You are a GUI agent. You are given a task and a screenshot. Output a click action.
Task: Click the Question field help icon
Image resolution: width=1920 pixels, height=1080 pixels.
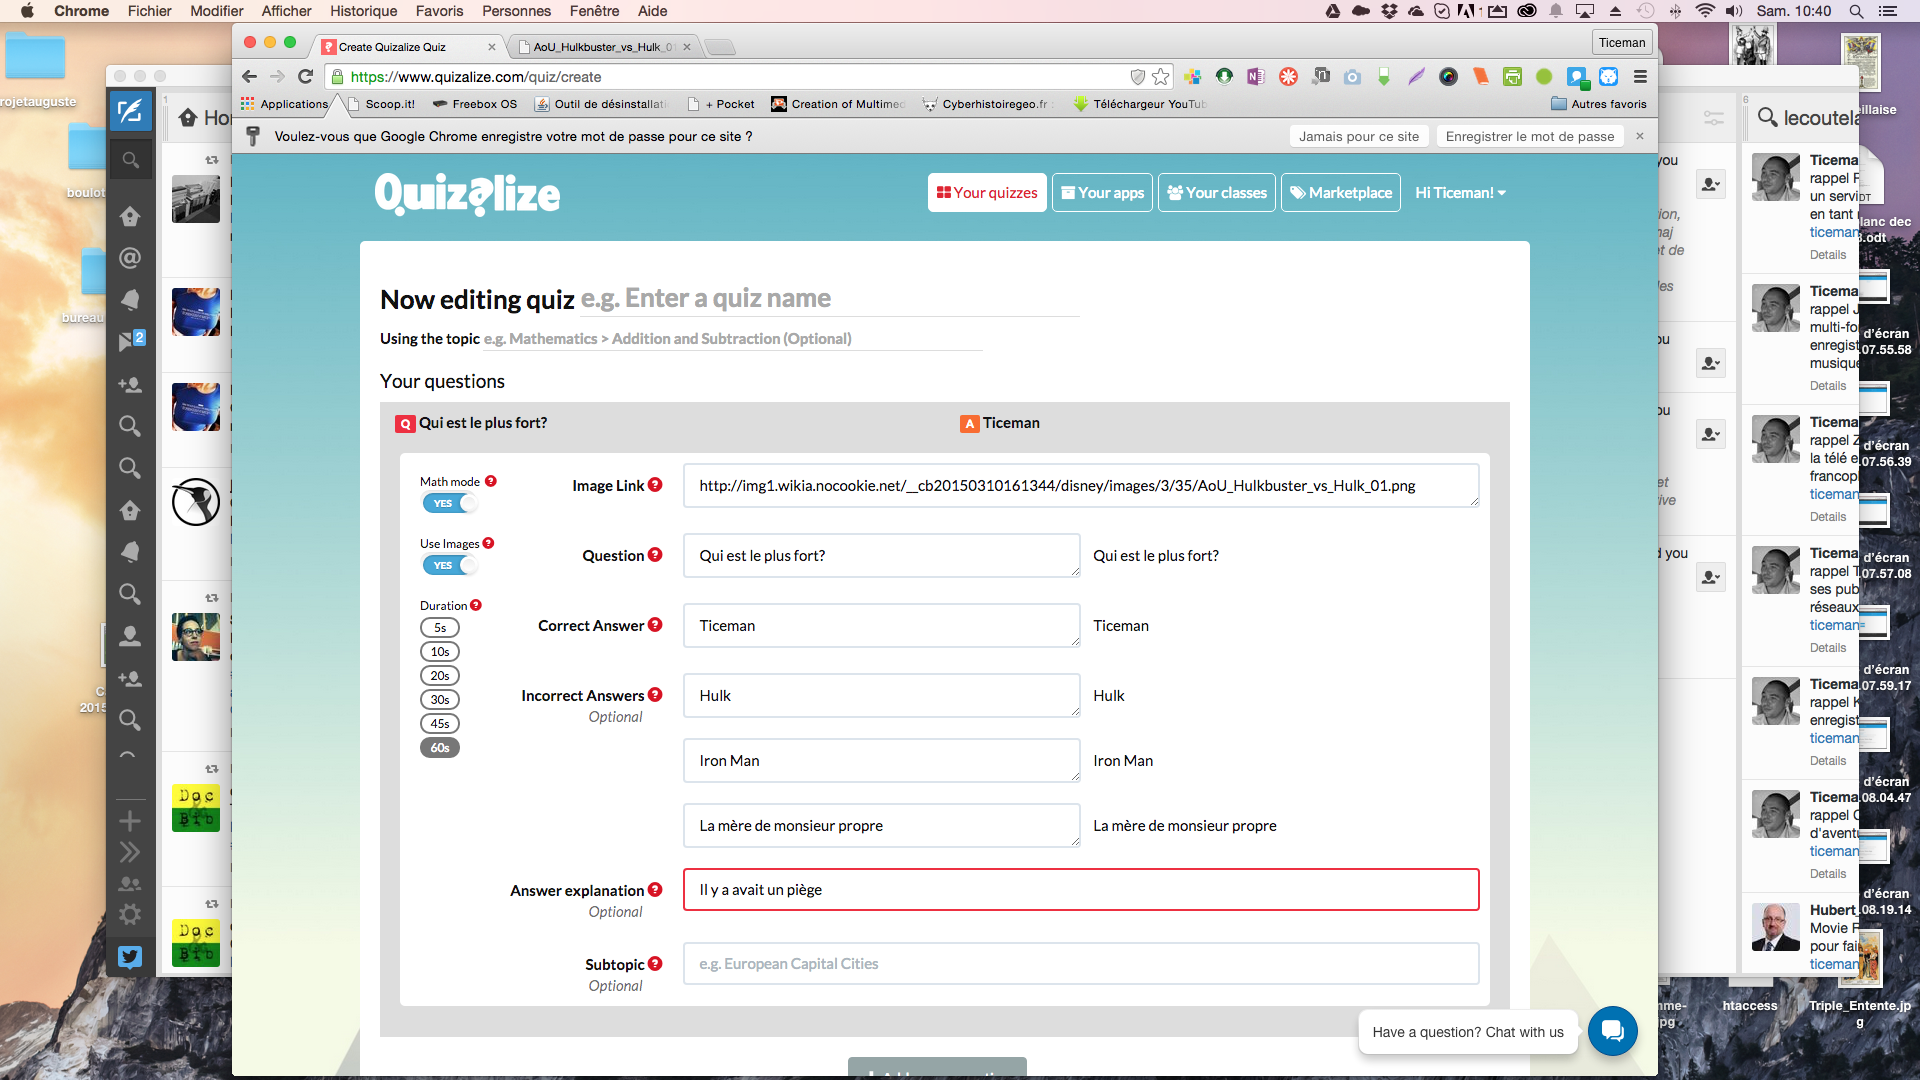coord(655,555)
